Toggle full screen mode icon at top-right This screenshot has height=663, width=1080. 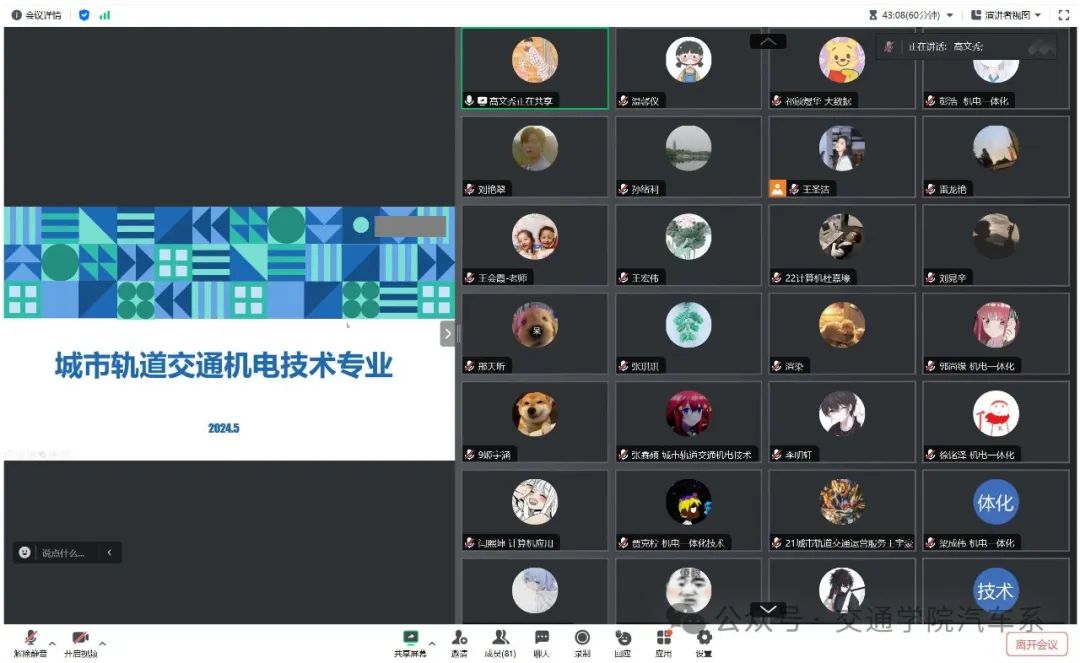1064,15
